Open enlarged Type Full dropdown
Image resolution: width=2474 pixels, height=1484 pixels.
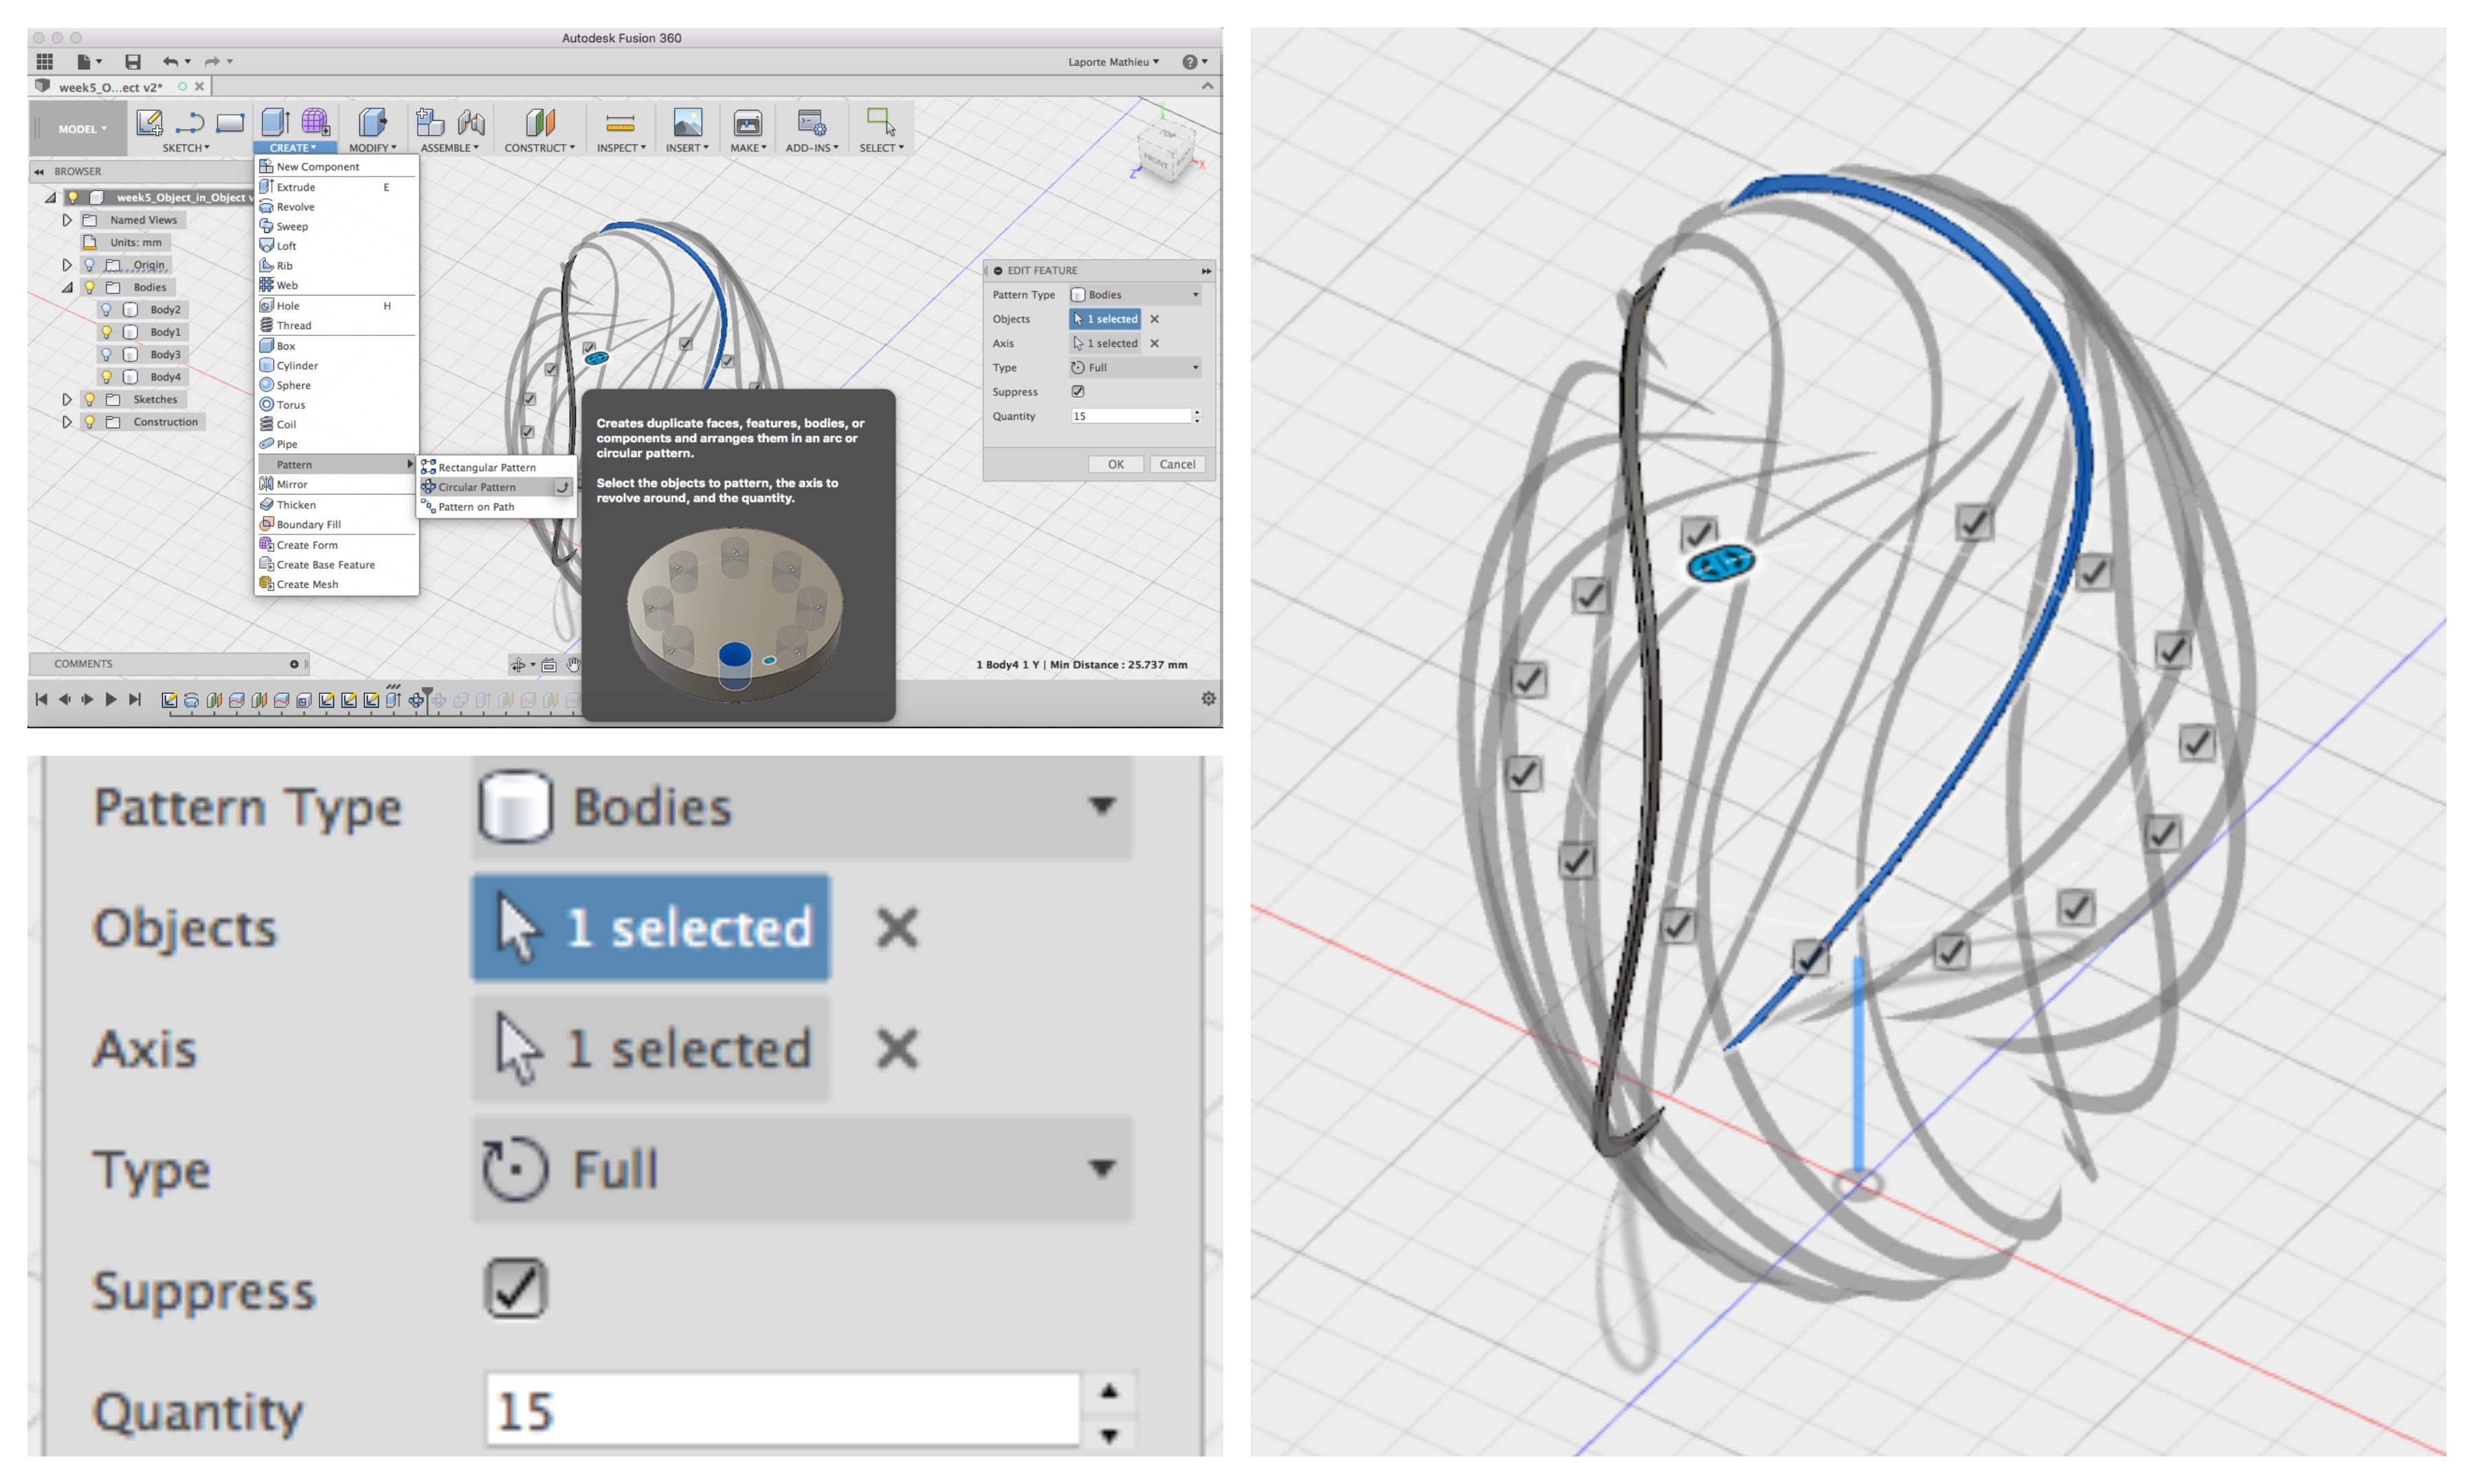802,1168
